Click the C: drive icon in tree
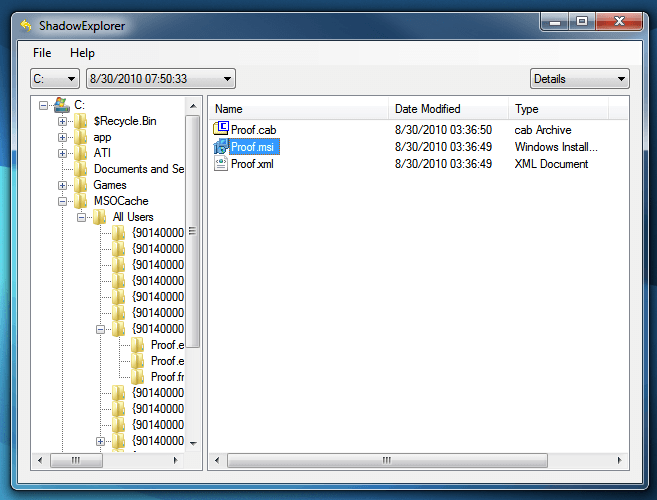Screen dimensions: 657x500 pos(61,105)
